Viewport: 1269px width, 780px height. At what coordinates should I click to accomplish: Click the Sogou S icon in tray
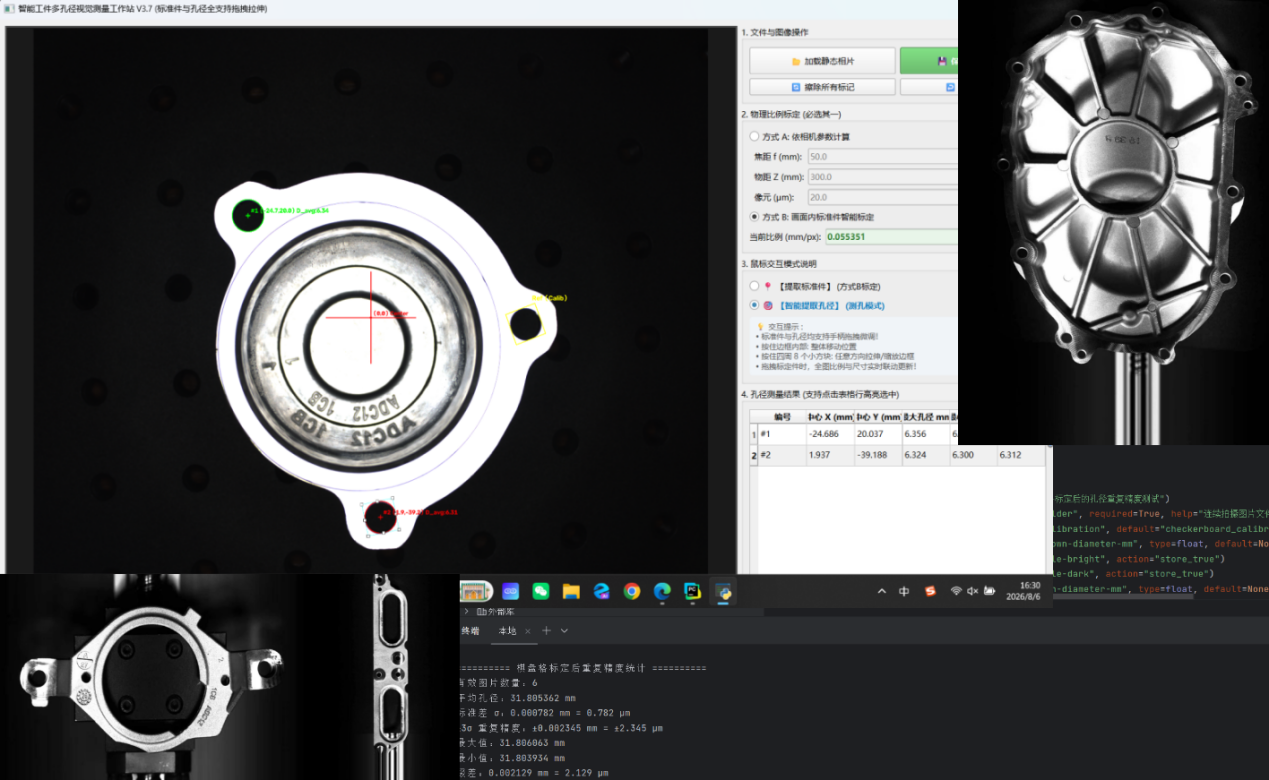pos(929,591)
